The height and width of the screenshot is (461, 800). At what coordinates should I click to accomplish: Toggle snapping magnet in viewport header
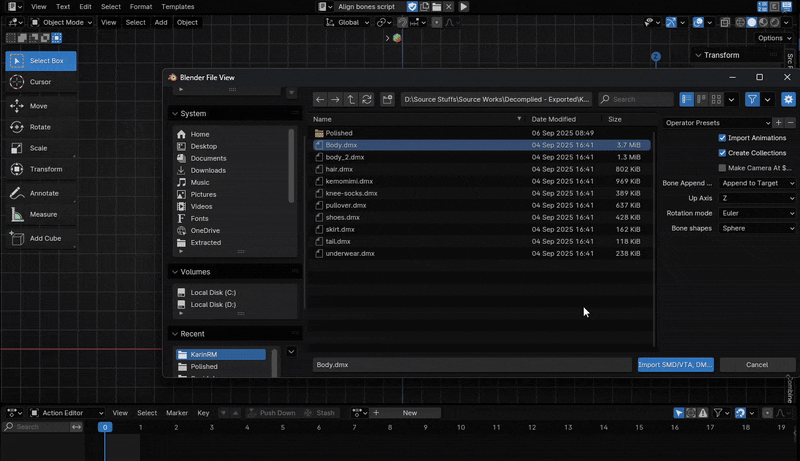coord(403,22)
